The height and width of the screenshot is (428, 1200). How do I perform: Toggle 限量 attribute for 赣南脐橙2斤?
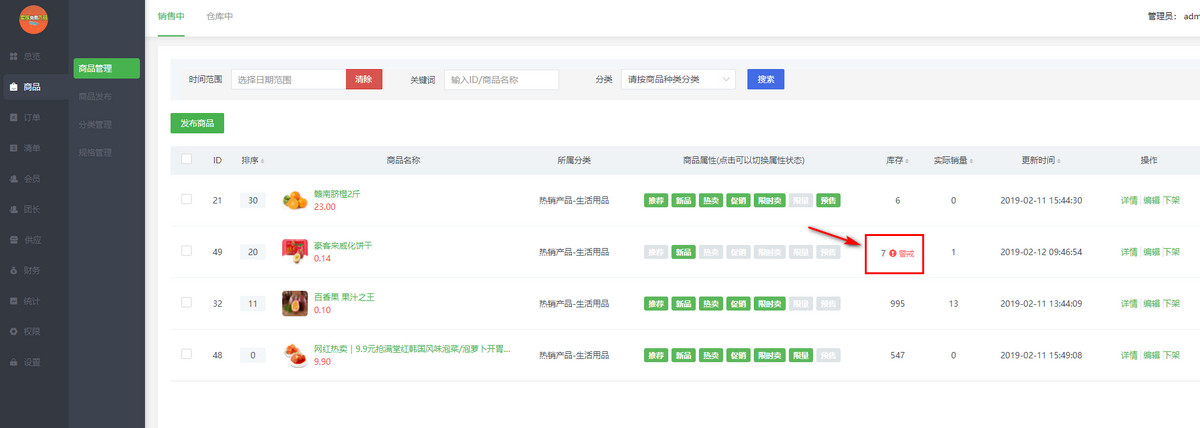(801, 201)
